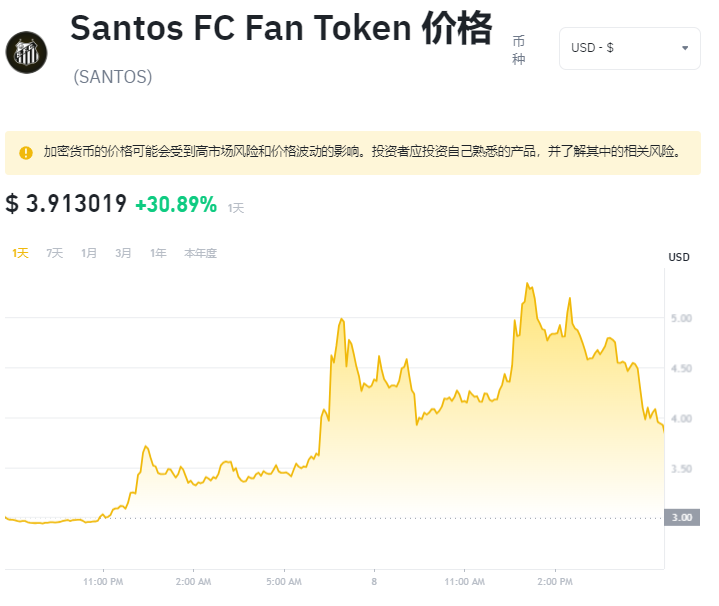Click the yellow warning exclamation icon
Image resolution: width=719 pixels, height=606 pixels.
pos(26,153)
